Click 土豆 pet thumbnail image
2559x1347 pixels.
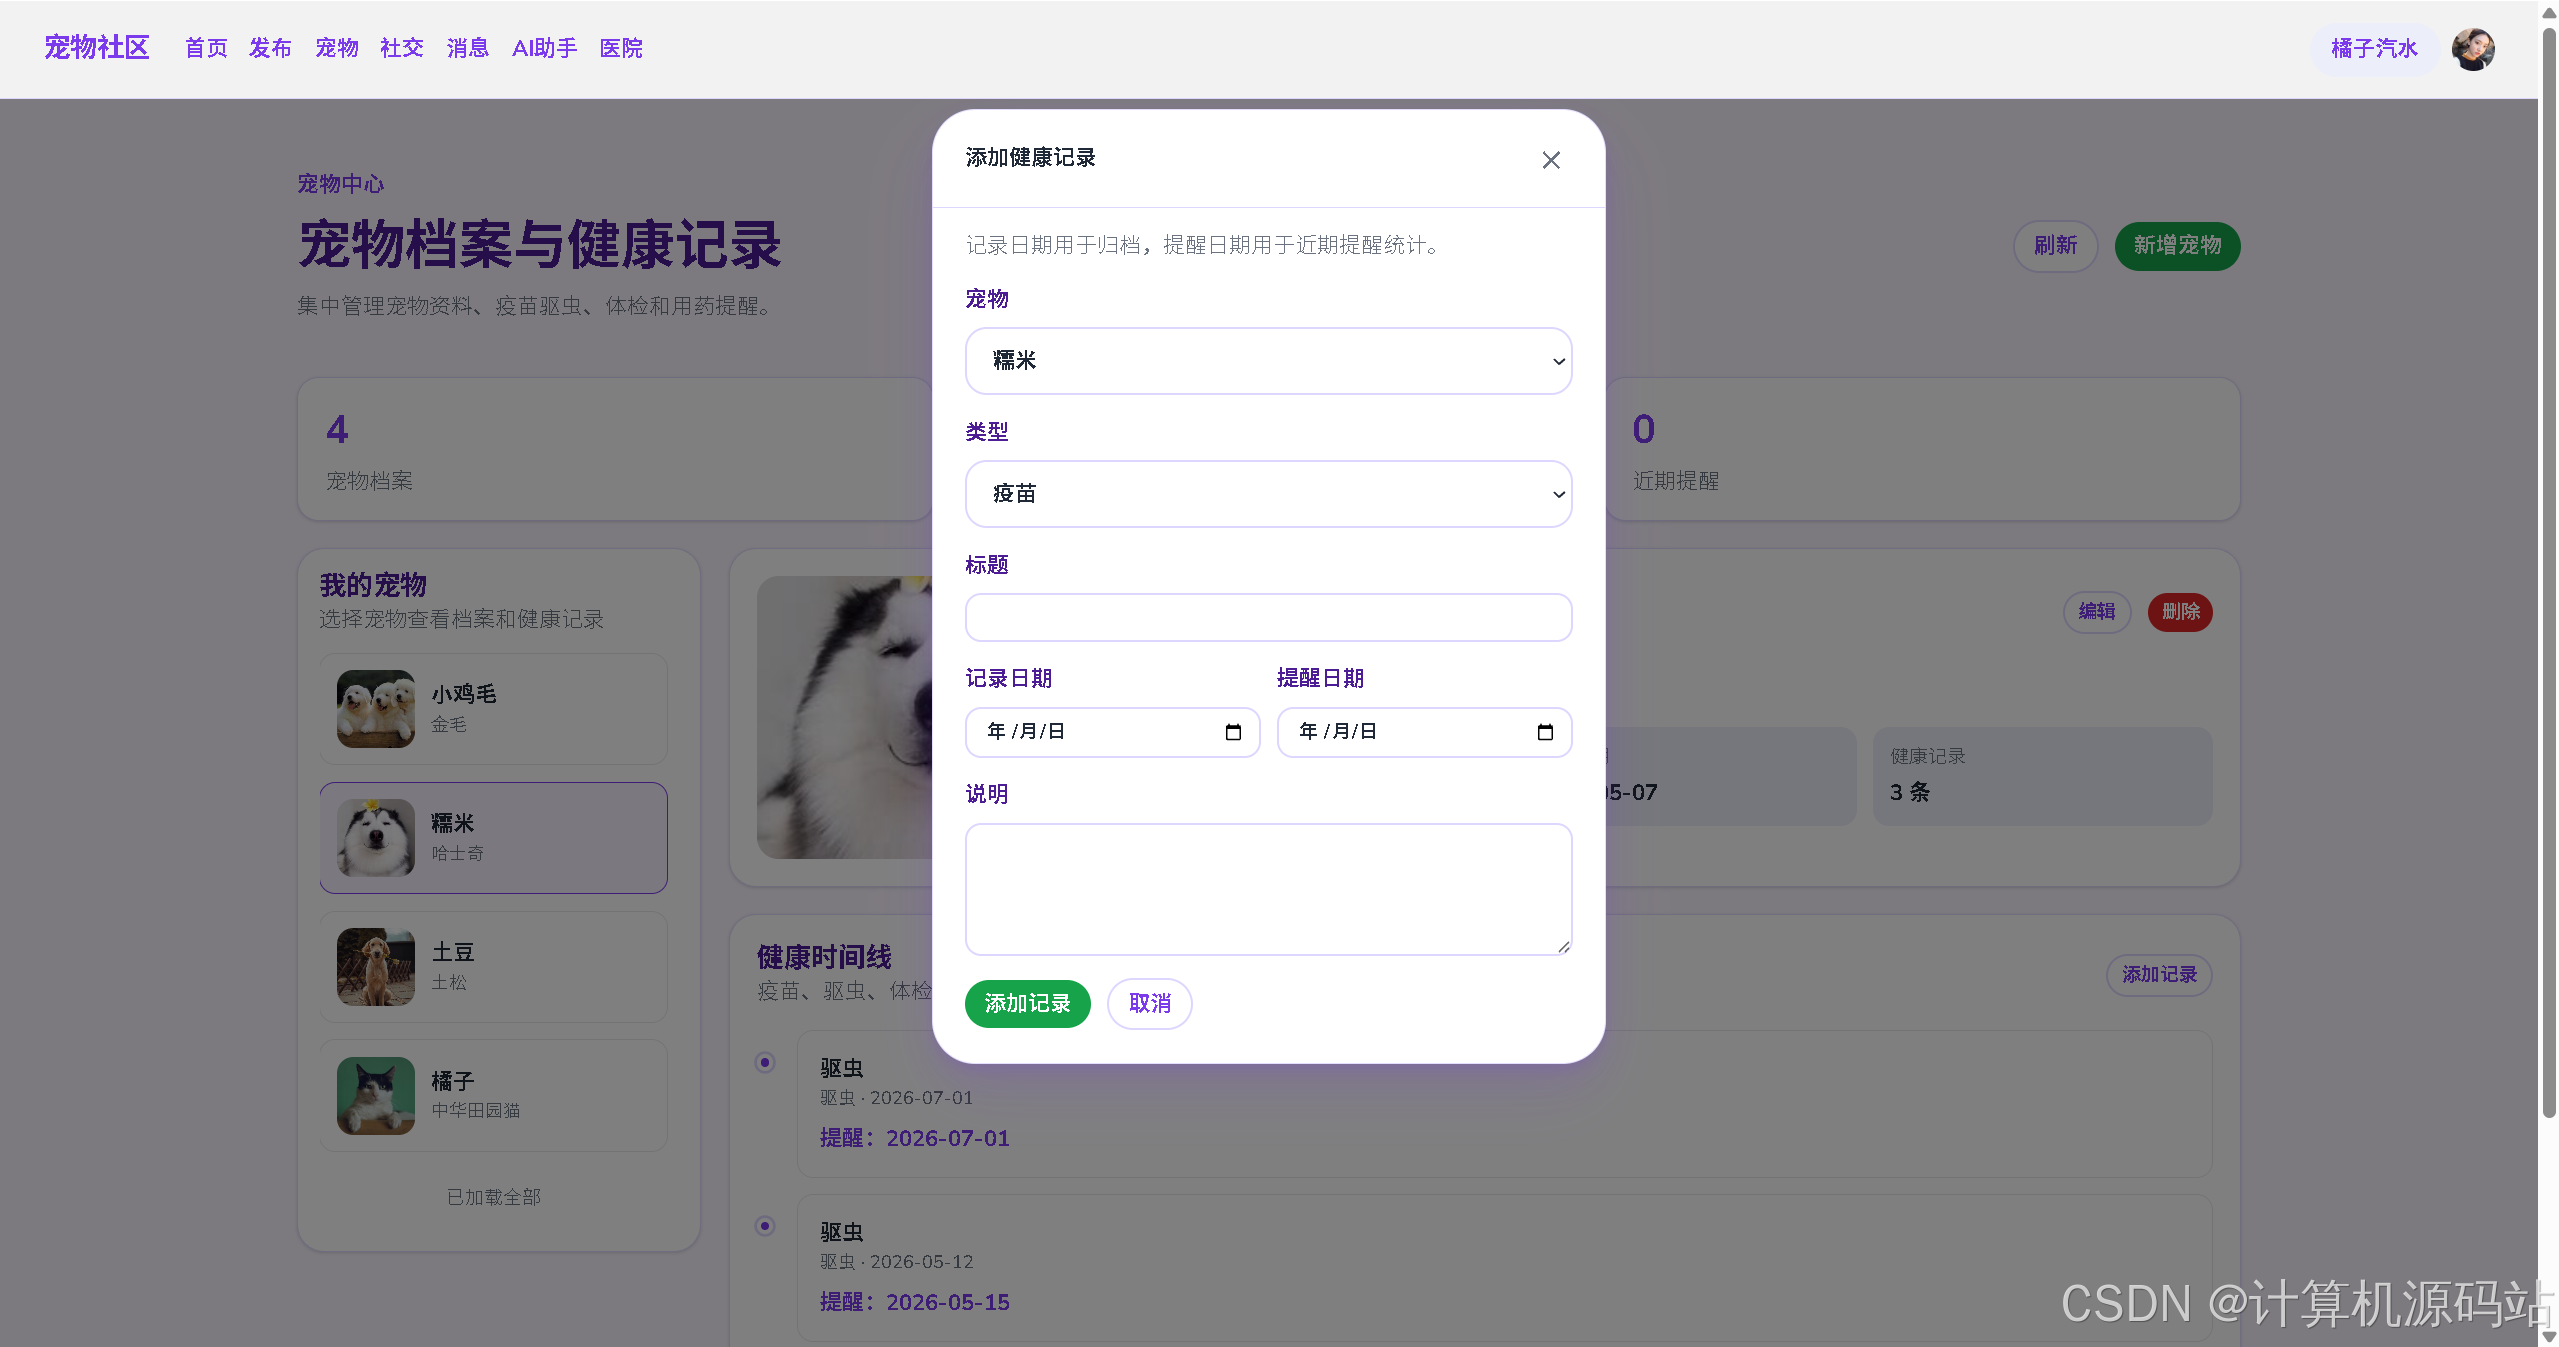376,967
